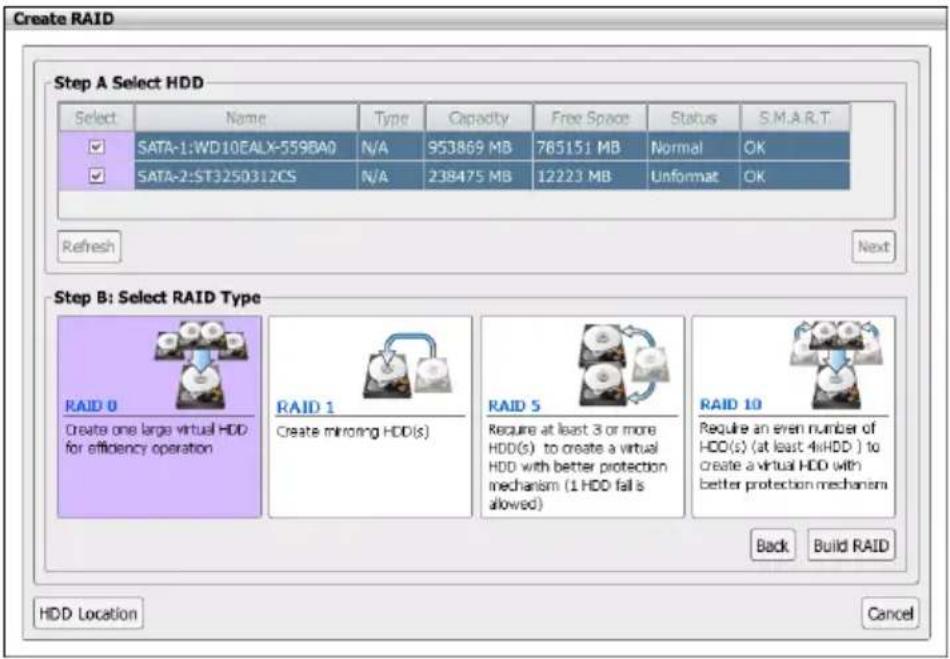Sort by the S.M.A.R.T column header
The image size is (950, 659).
[795, 118]
